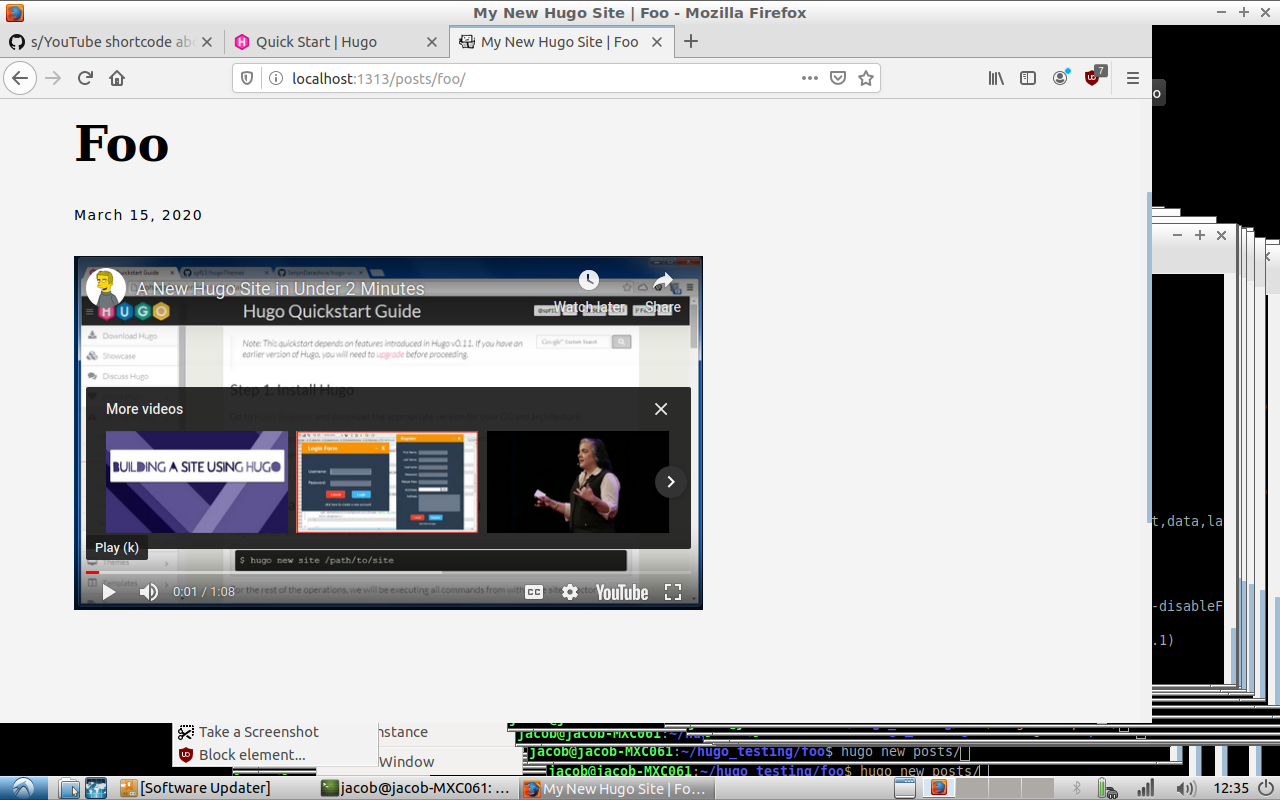This screenshot has width=1280, height=800.
Task: Open the Firefox hamburger menu
Action: click(1132, 78)
